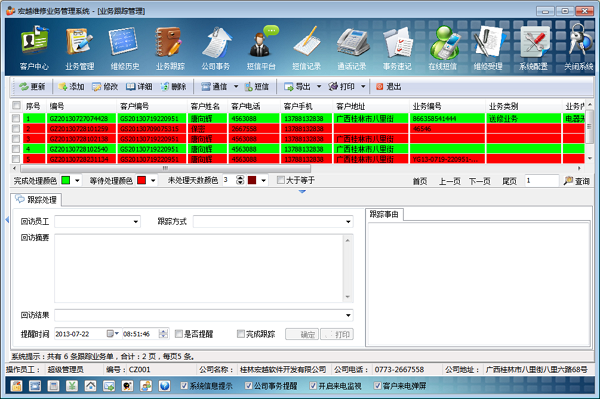This screenshot has width=600, height=399.
Task: Enable the 是否提醒 reminder checkbox
Action: point(179,334)
